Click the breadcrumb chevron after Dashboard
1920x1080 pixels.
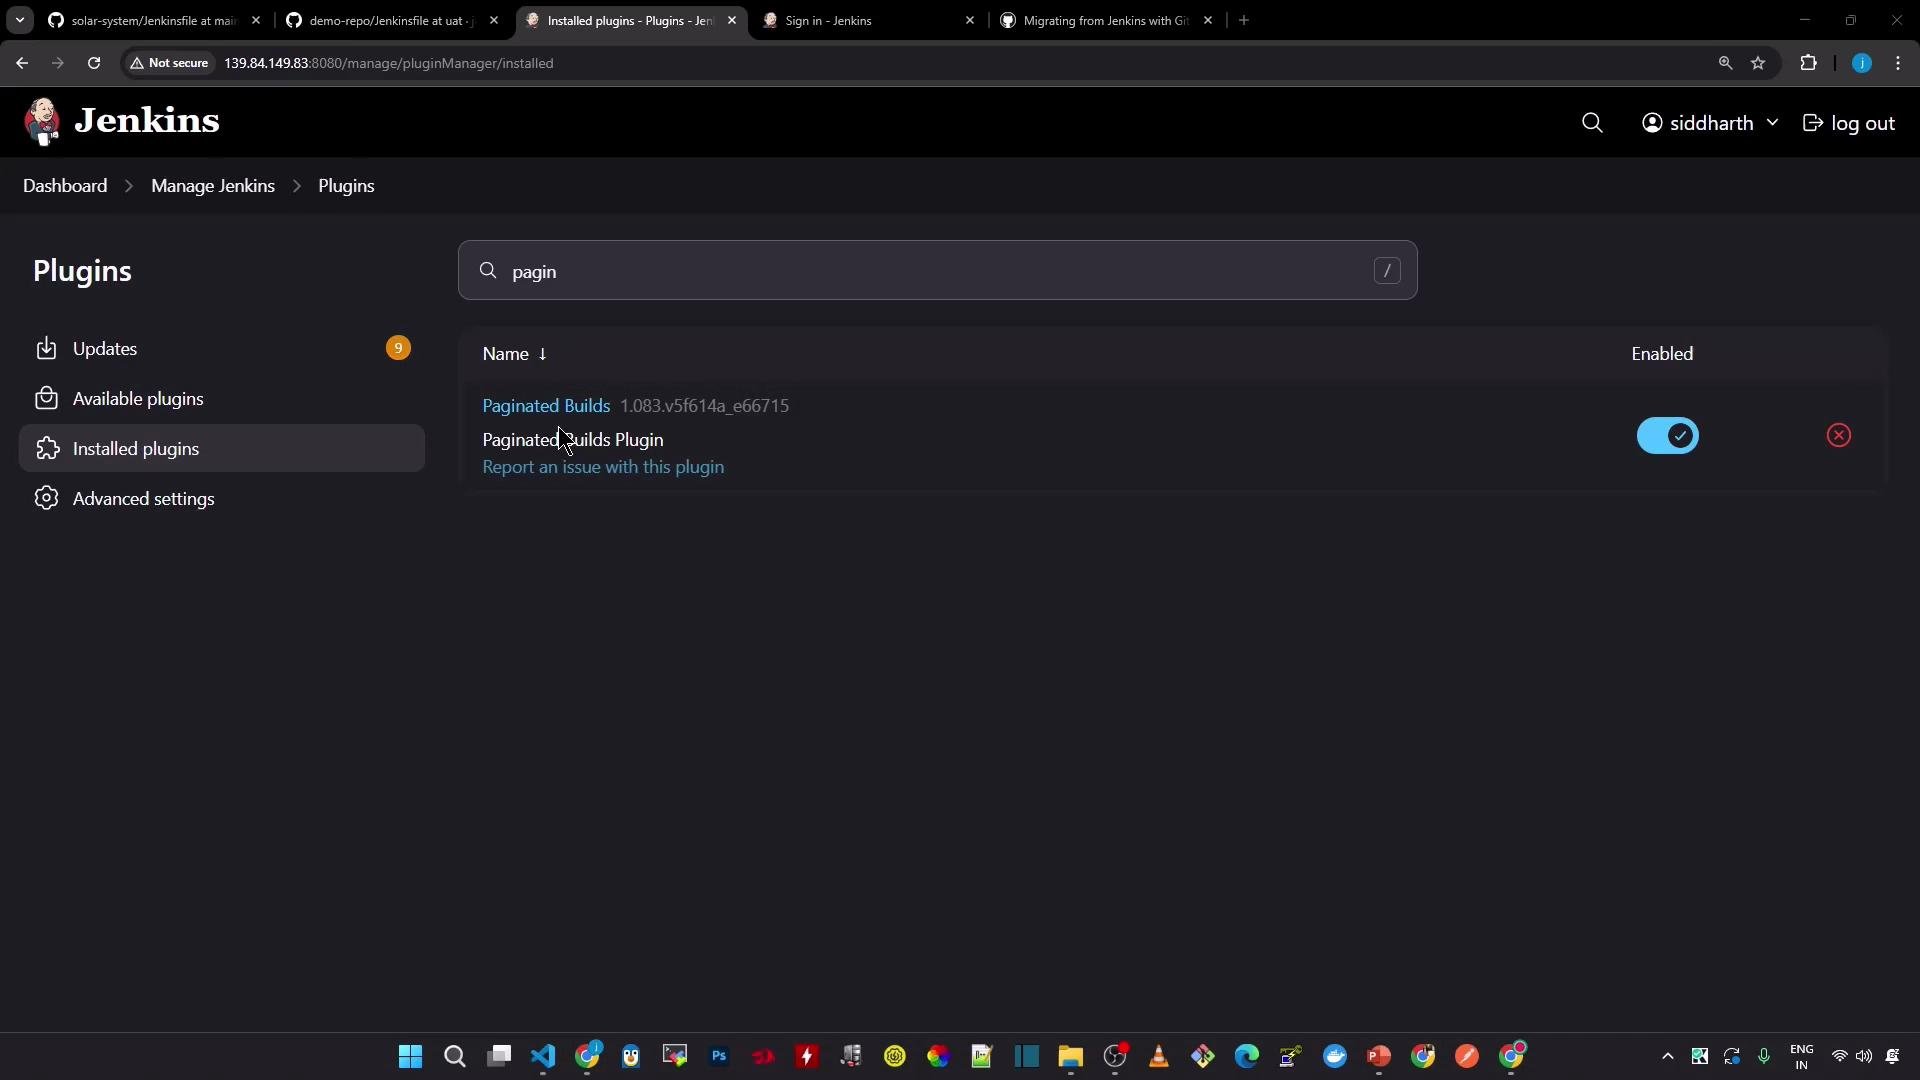[x=129, y=186]
